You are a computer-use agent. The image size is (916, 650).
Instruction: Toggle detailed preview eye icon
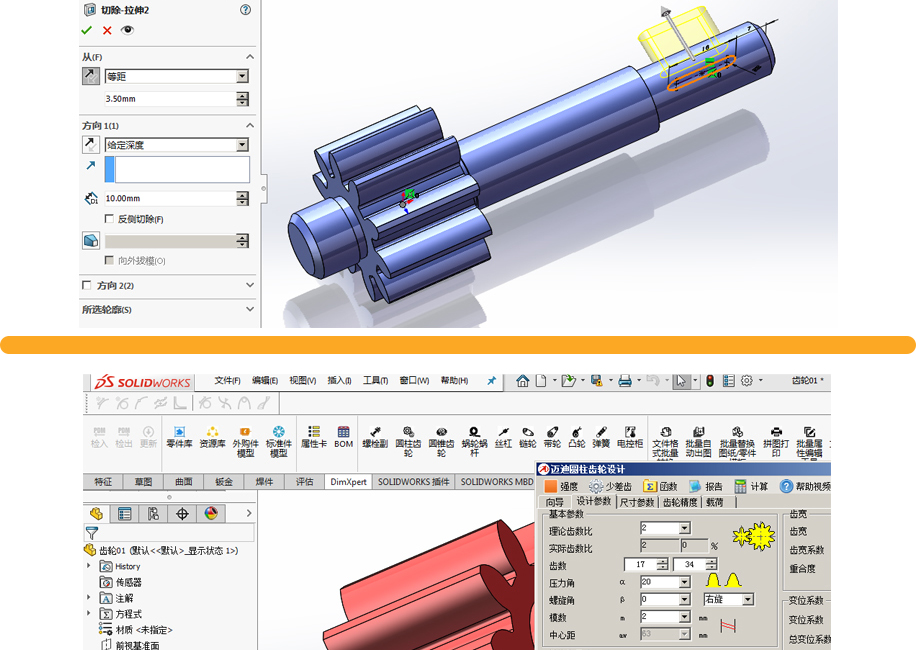127,30
